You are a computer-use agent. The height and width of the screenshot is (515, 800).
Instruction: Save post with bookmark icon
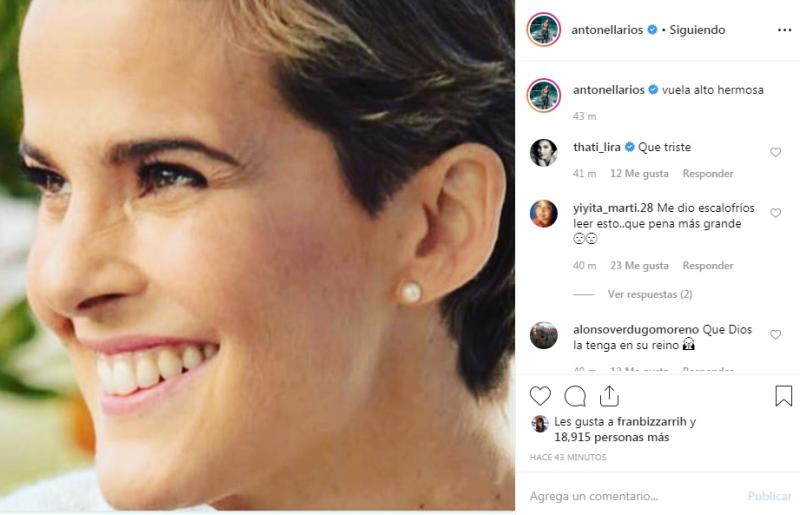point(783,396)
